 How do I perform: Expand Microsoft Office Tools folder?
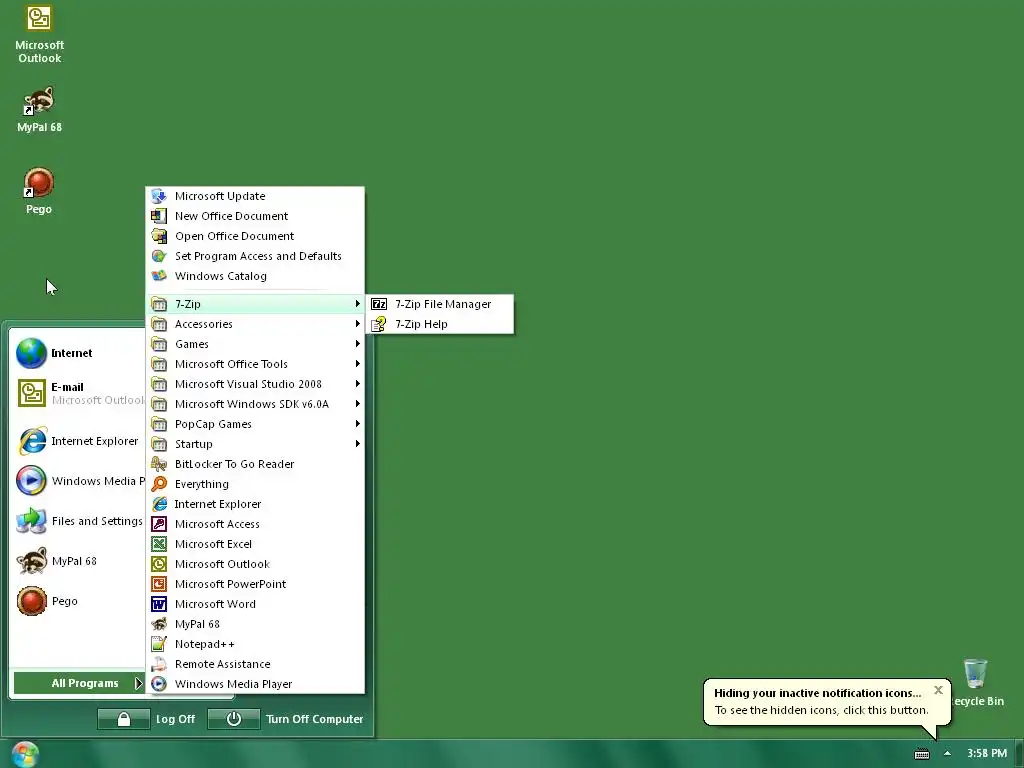point(255,364)
